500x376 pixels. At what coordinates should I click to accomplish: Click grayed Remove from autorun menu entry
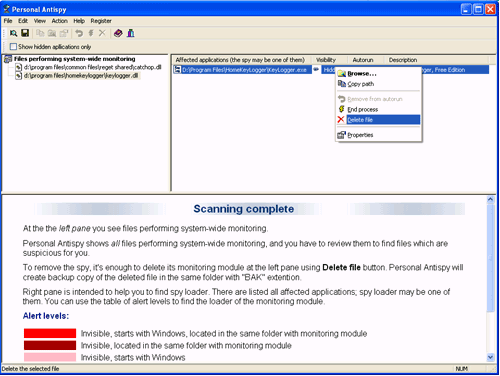379,99
